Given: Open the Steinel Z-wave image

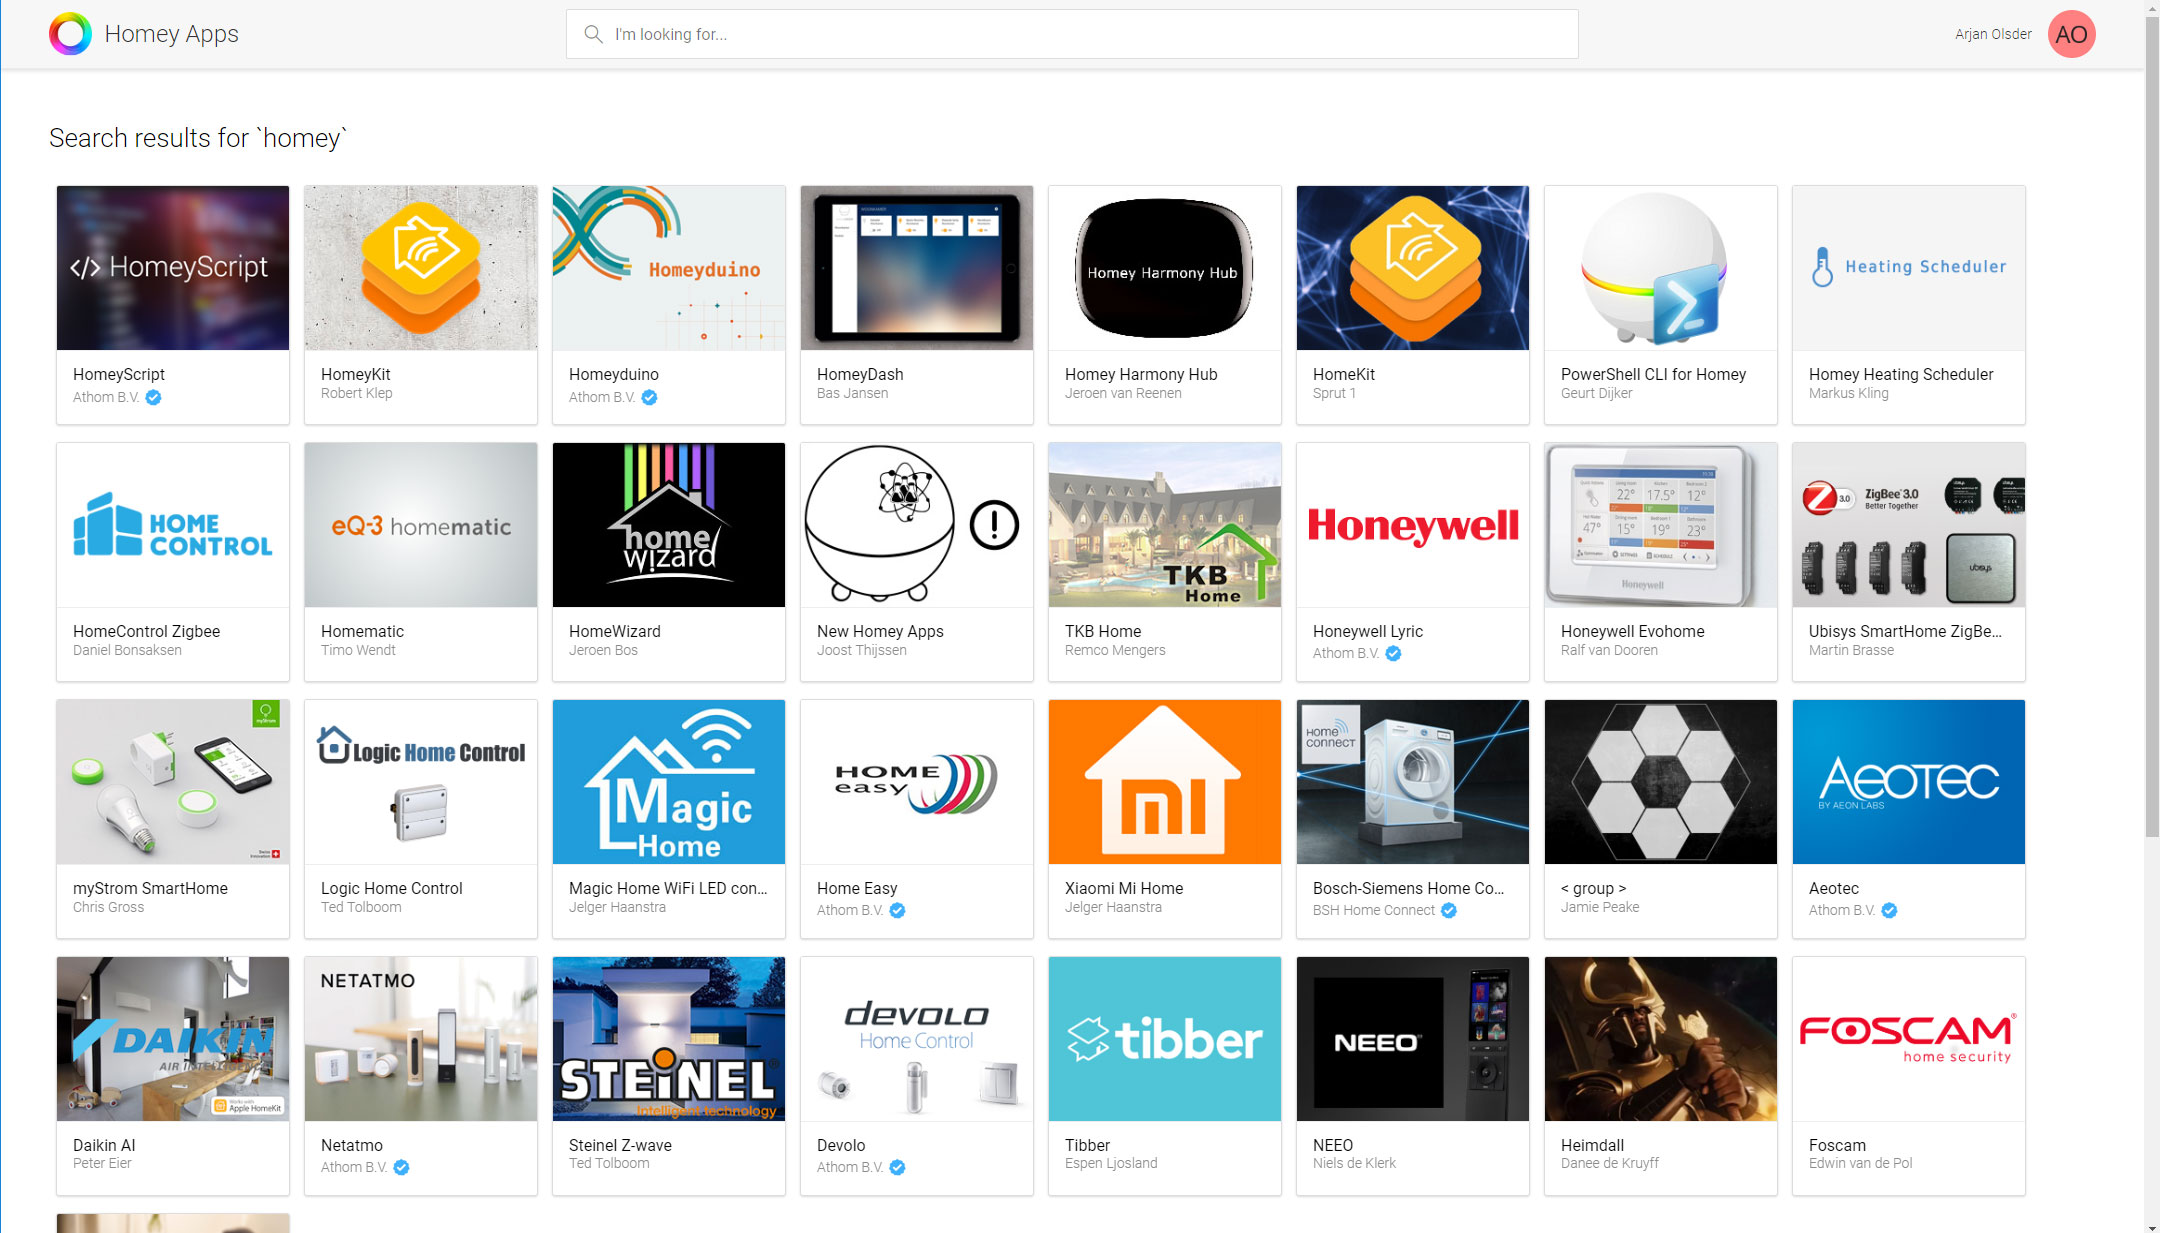Looking at the screenshot, I should click(669, 1039).
